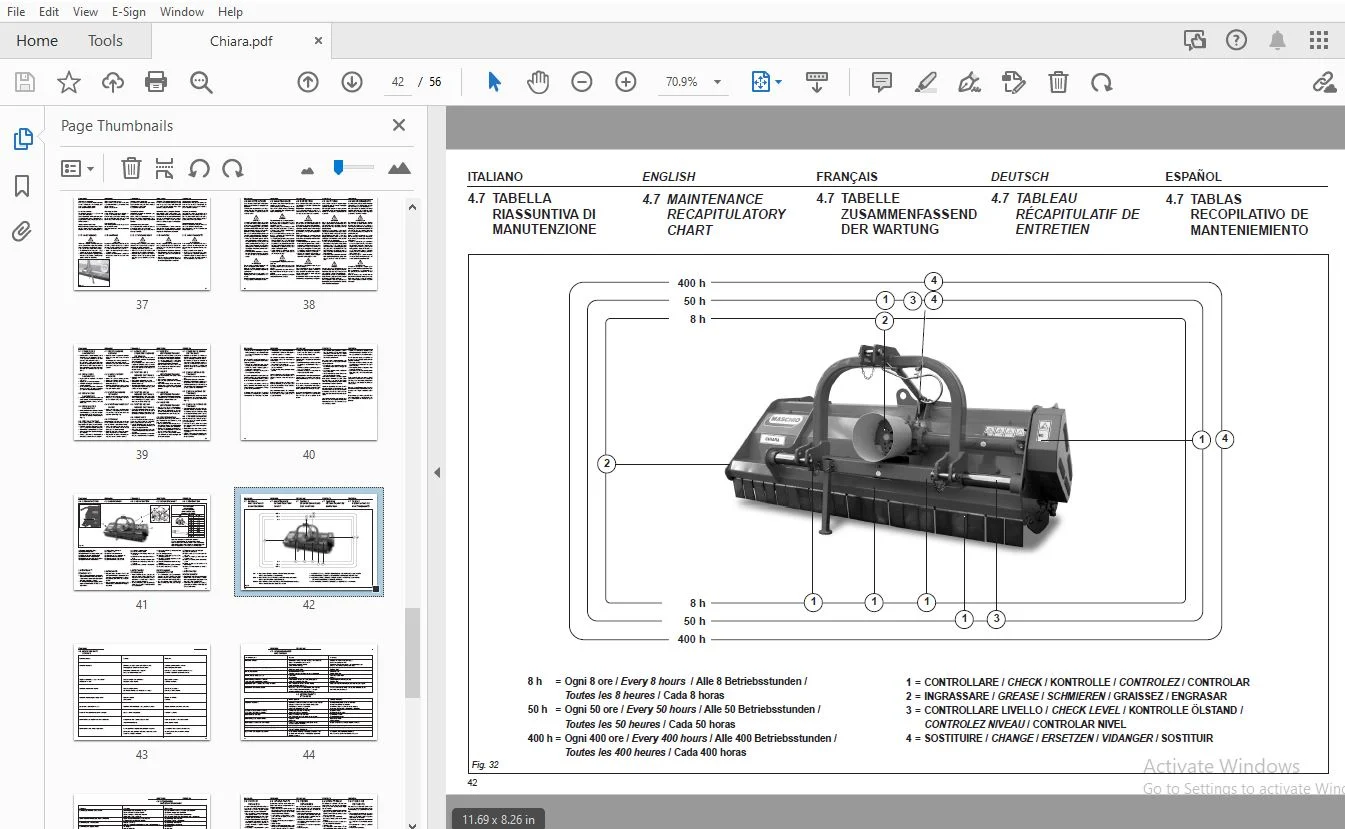Viewport: 1345px width, 829px height.
Task: Open the thumbnails options dropdown menu
Action: 78,168
